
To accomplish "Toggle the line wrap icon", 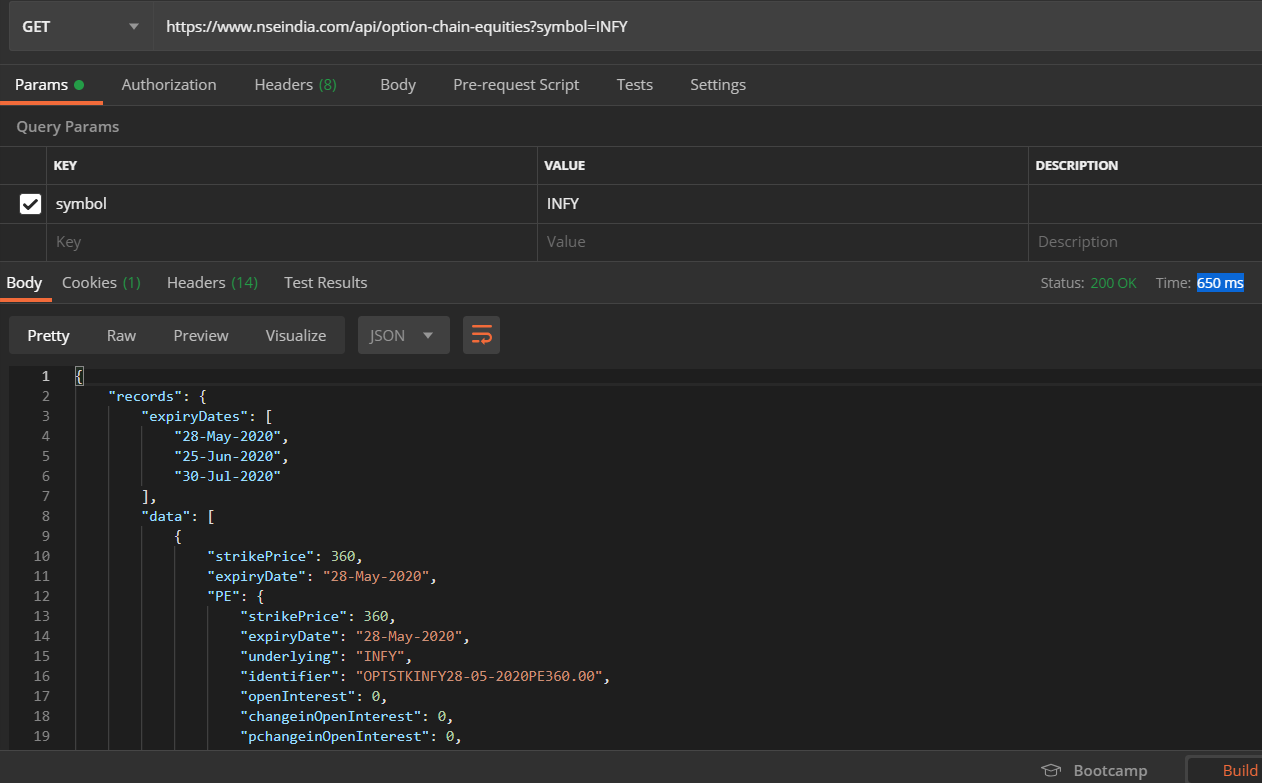I will [481, 335].
